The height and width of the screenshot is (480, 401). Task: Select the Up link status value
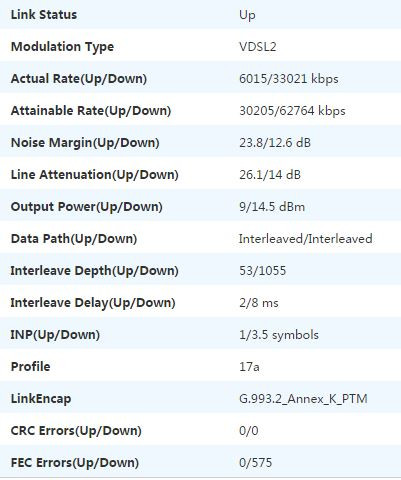247,15
